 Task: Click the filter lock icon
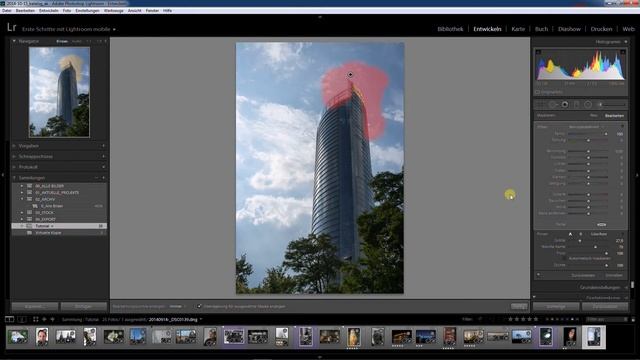[633, 319]
